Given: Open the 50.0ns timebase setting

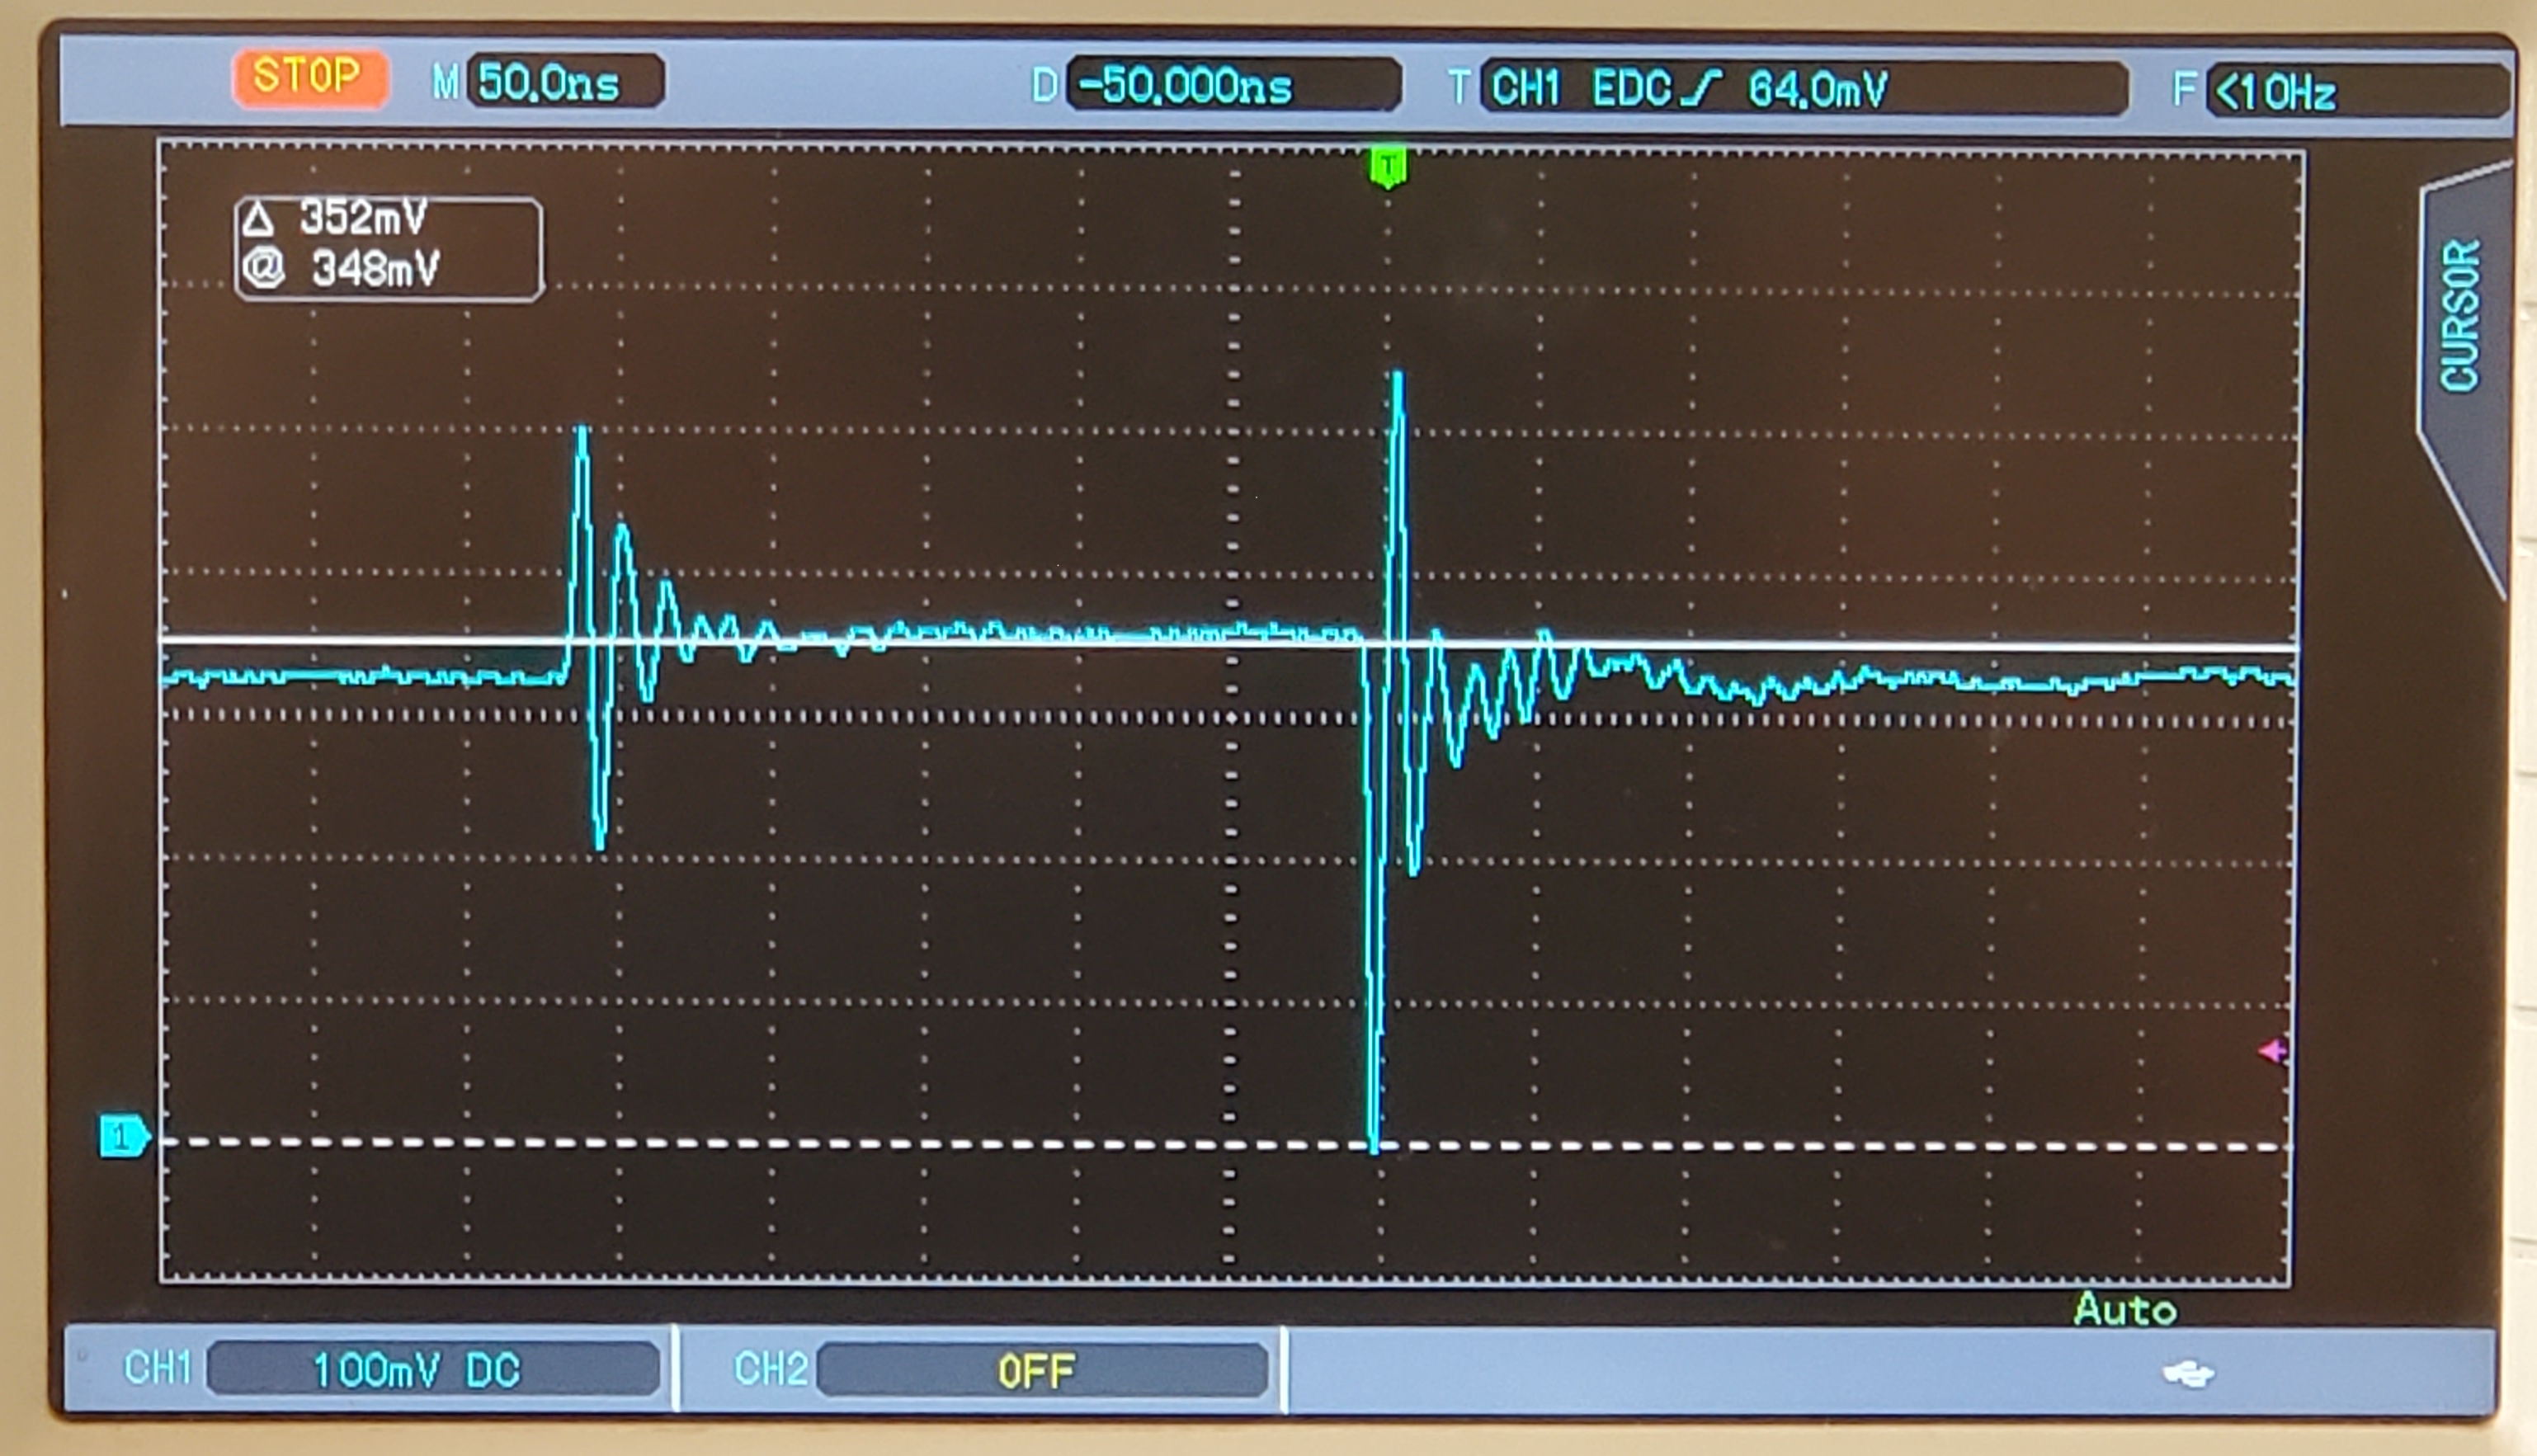Looking at the screenshot, I should pyautogui.click(x=565, y=82).
